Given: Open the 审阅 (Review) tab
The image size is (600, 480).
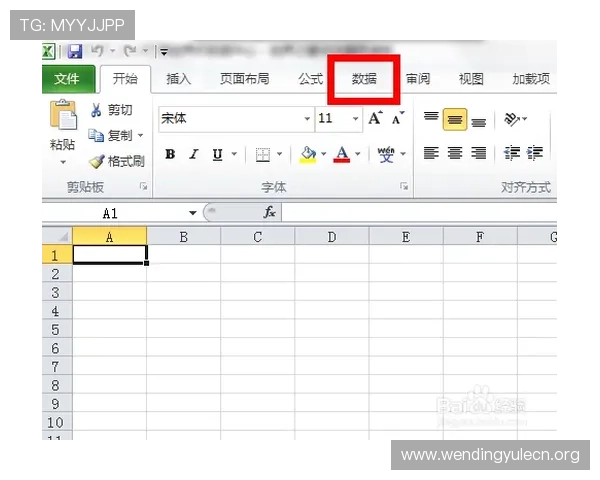Looking at the screenshot, I should tap(418, 79).
